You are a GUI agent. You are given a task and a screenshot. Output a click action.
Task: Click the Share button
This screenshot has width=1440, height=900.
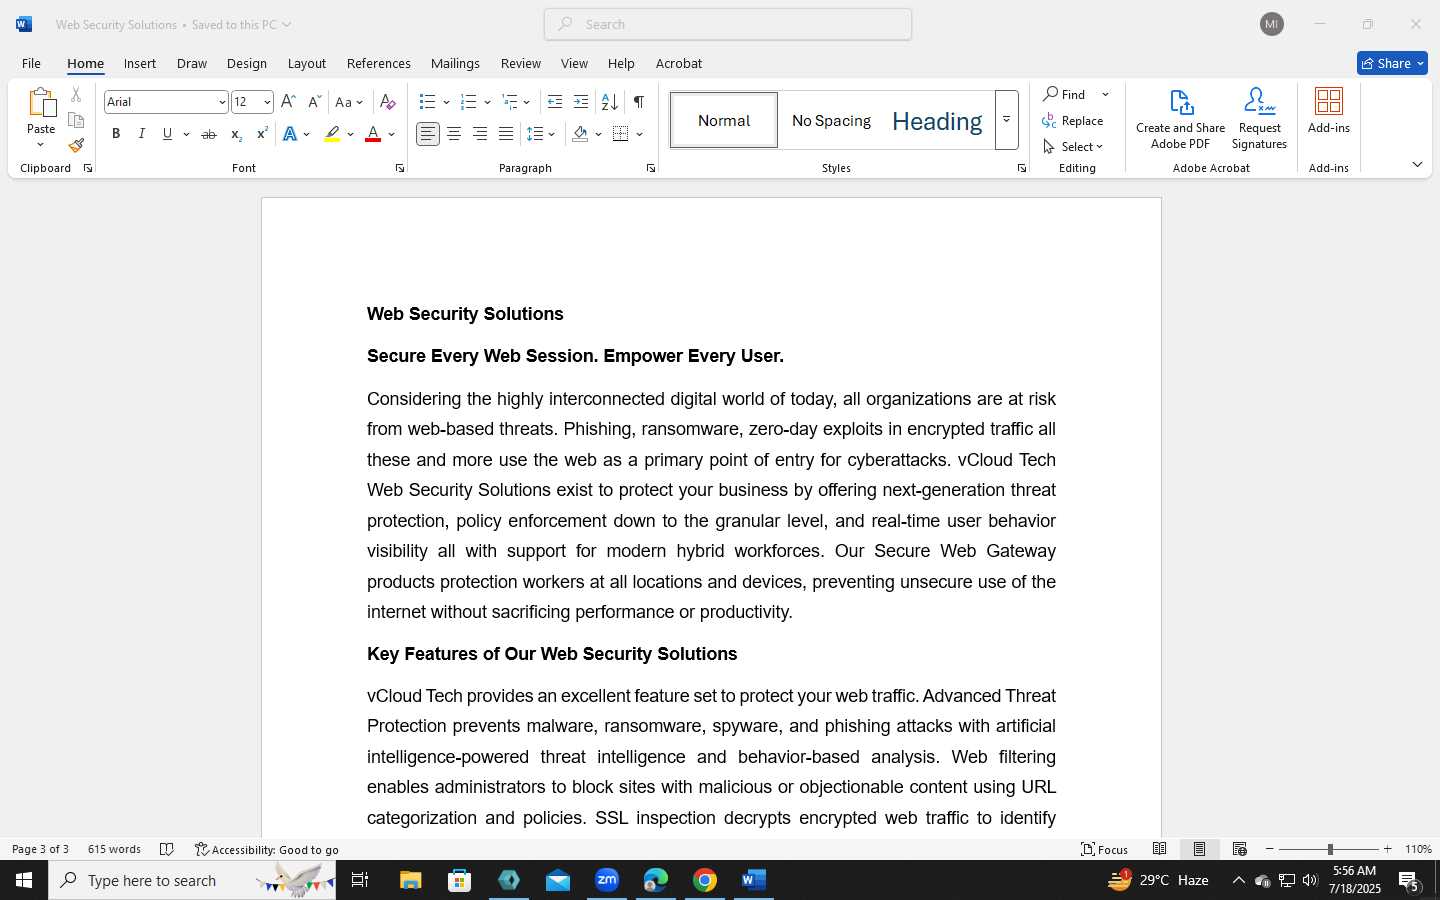coord(1392,63)
